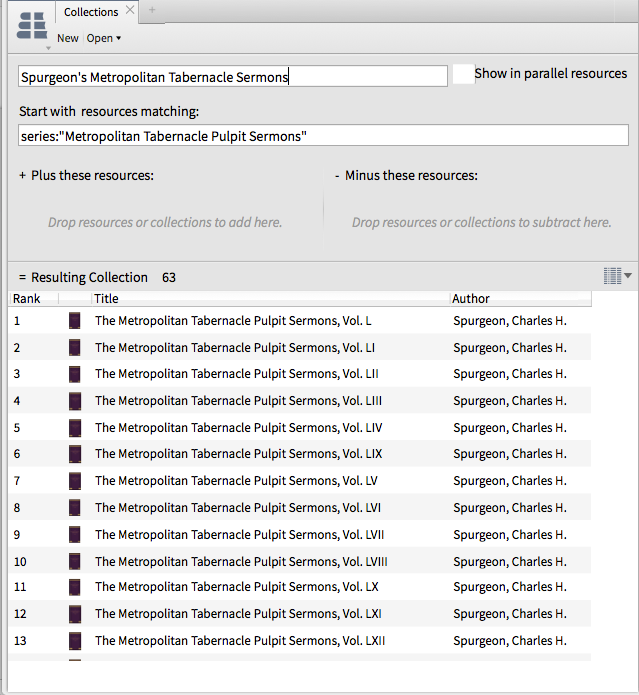The image size is (639, 695).
Task: Select title ending in Vol. LVII
Action: (239, 535)
